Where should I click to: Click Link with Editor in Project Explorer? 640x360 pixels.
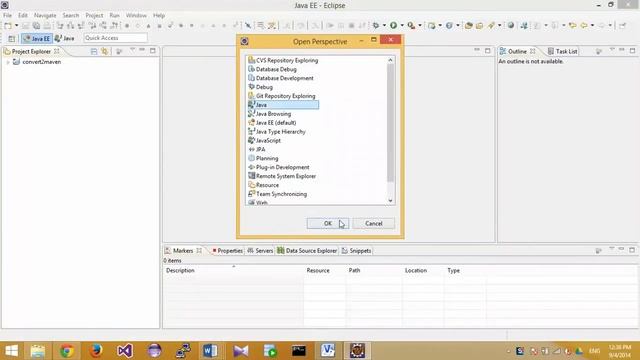point(105,51)
